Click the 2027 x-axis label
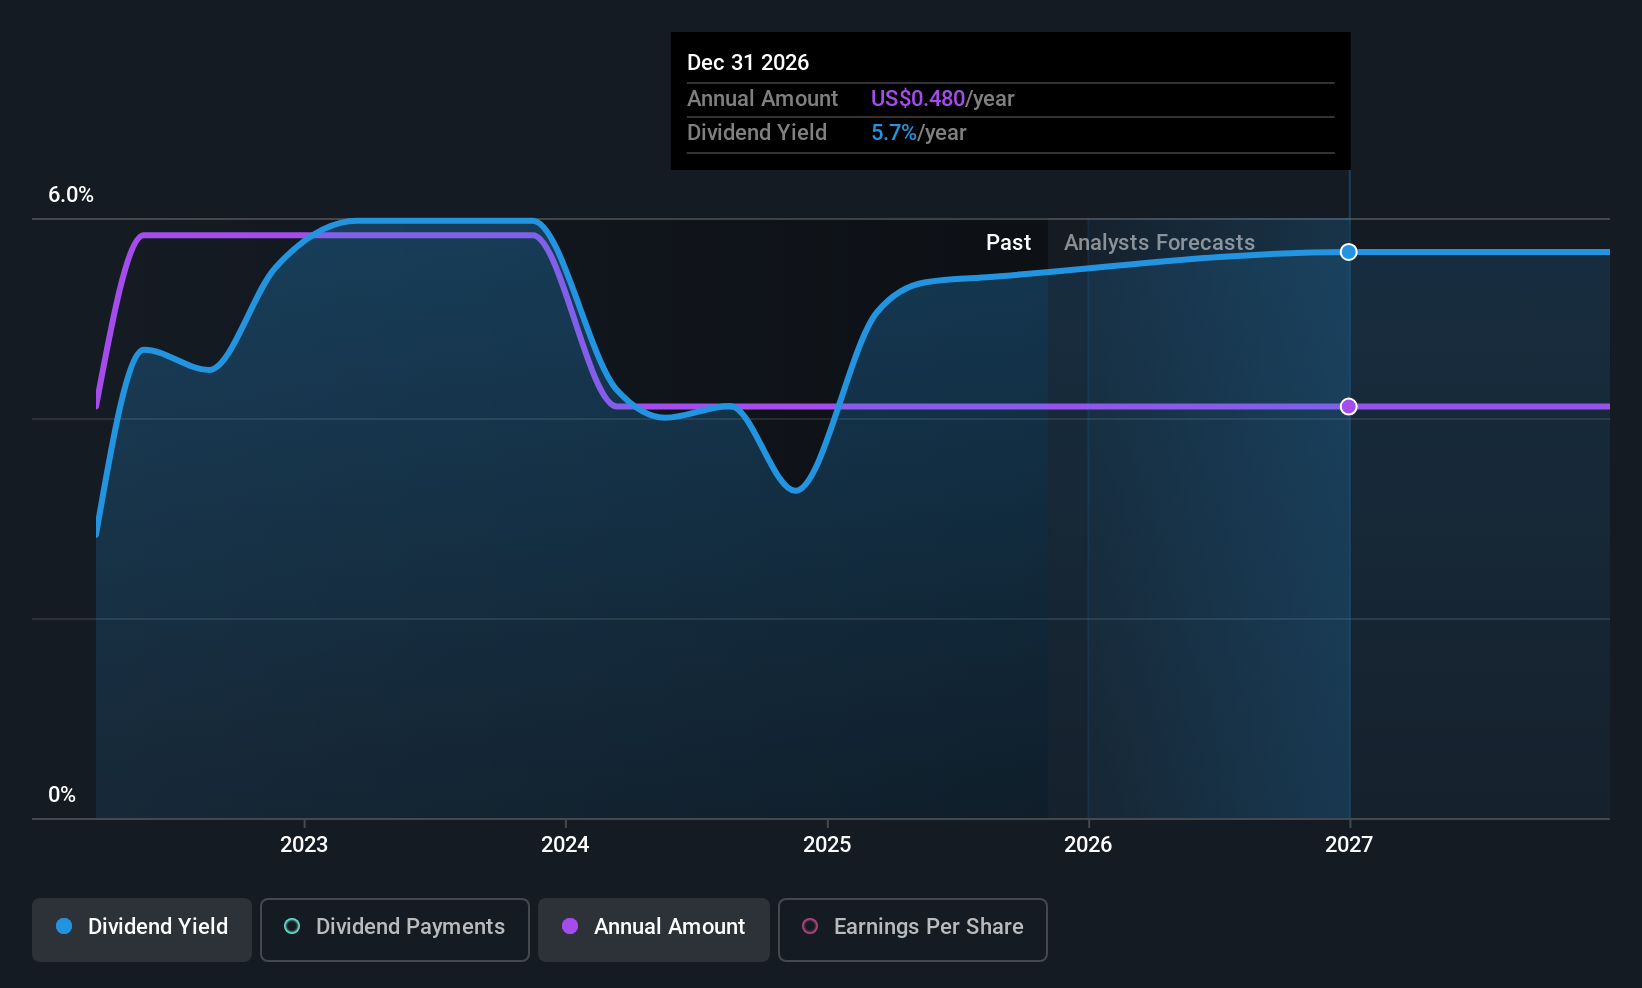1642x988 pixels. [1349, 845]
